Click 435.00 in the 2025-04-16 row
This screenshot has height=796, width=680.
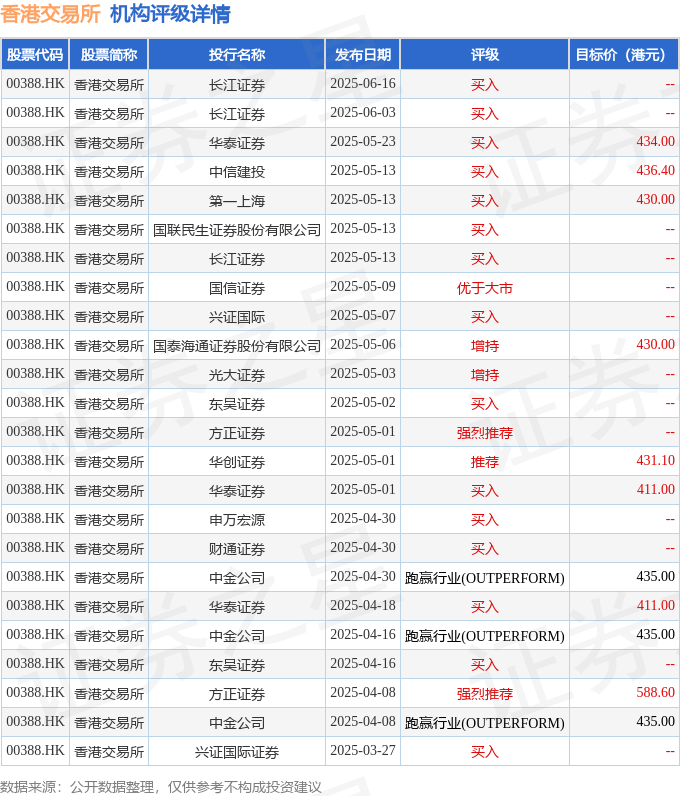point(655,634)
